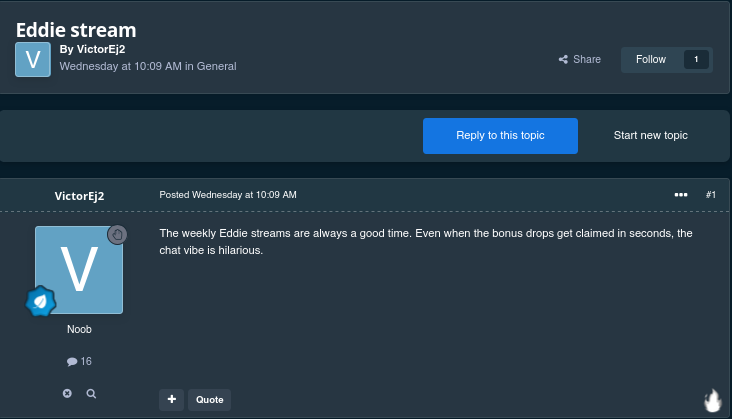Click the plus multiquote button
The image size is (732, 419).
(171, 399)
